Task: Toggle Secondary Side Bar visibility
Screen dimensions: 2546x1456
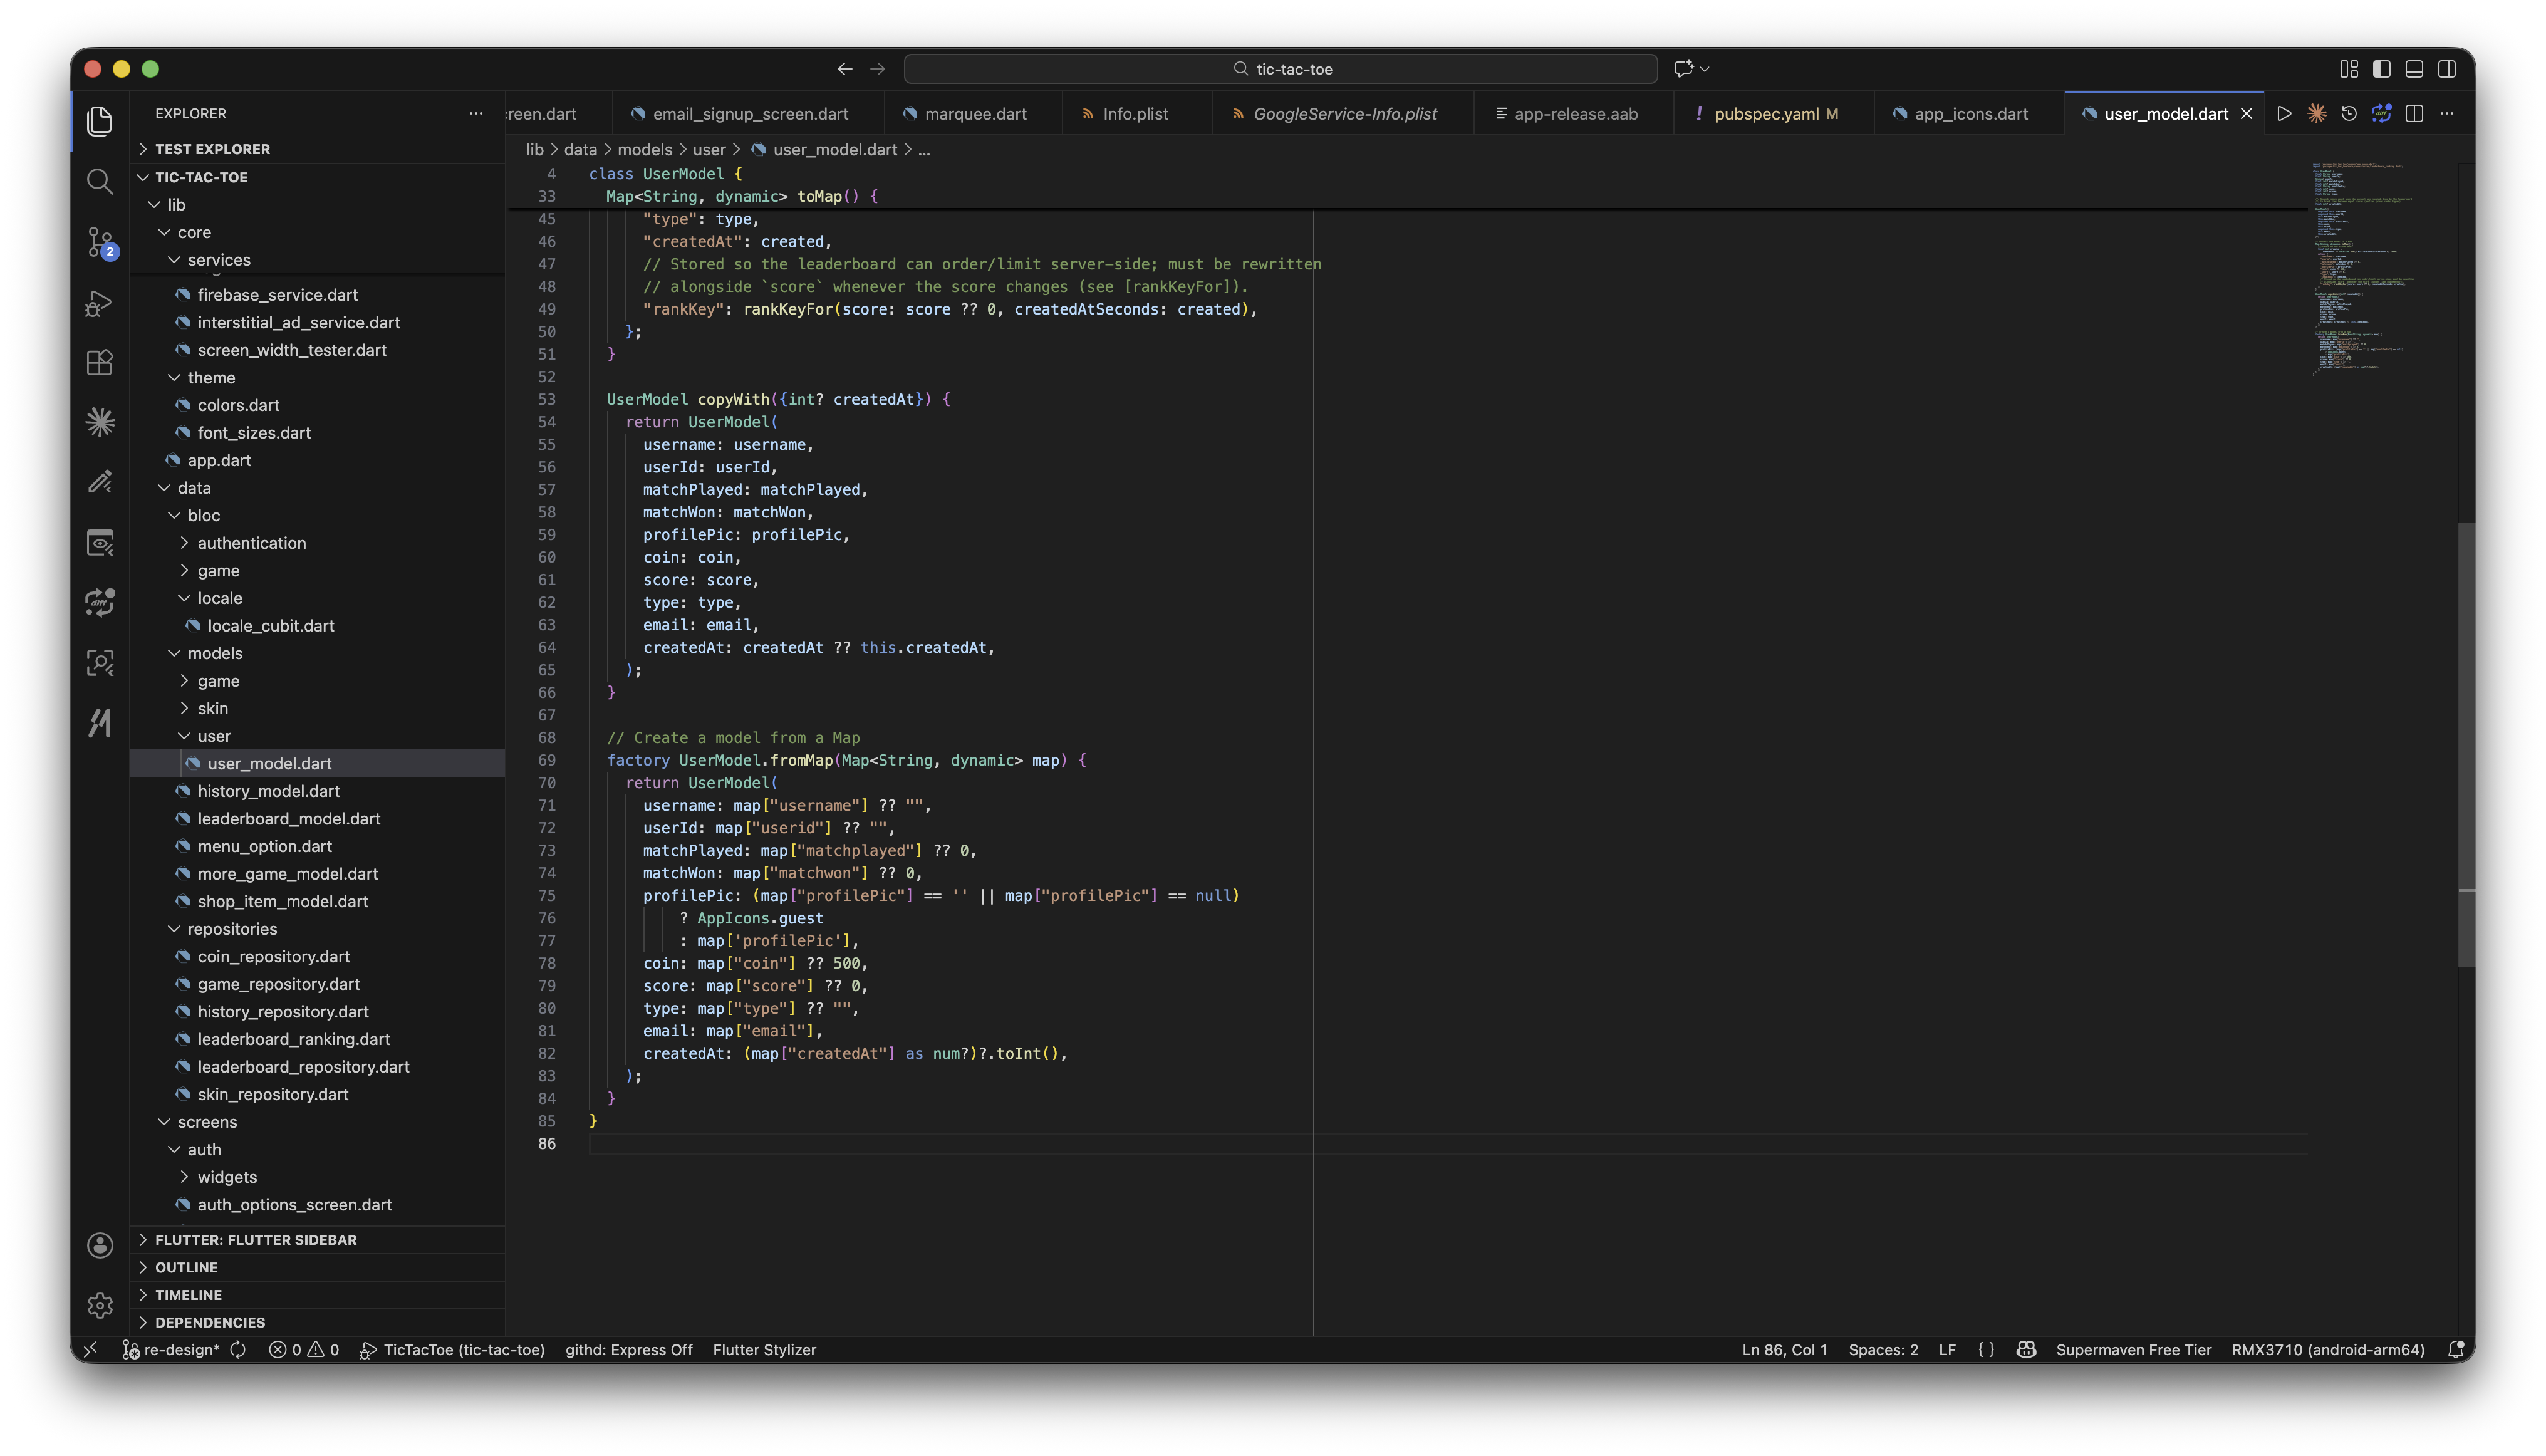Action: pos(2447,69)
